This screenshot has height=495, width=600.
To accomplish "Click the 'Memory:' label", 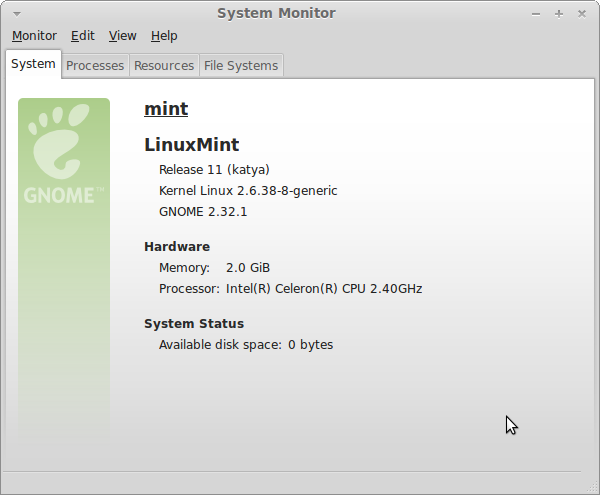I will tap(184, 268).
